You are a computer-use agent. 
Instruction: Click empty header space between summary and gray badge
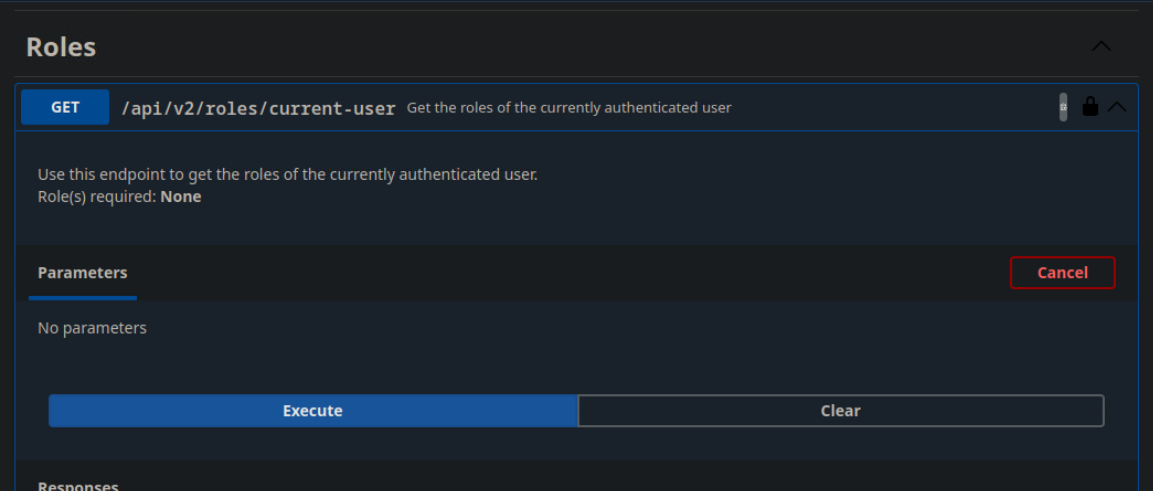click(890, 108)
